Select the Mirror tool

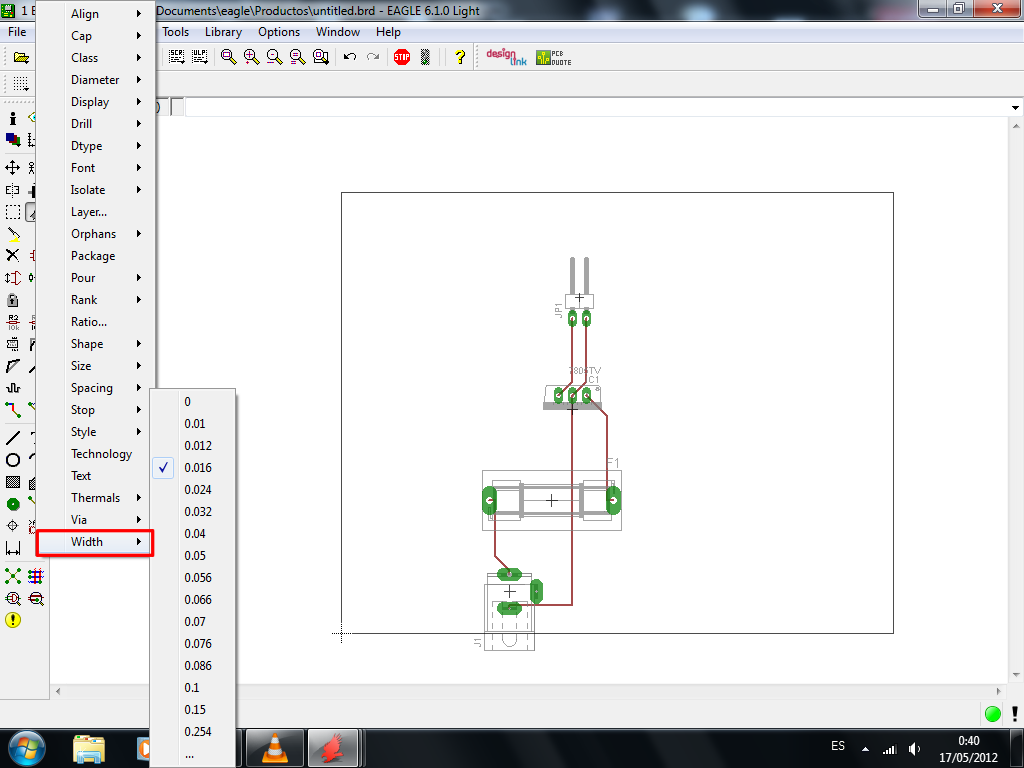tap(12, 190)
